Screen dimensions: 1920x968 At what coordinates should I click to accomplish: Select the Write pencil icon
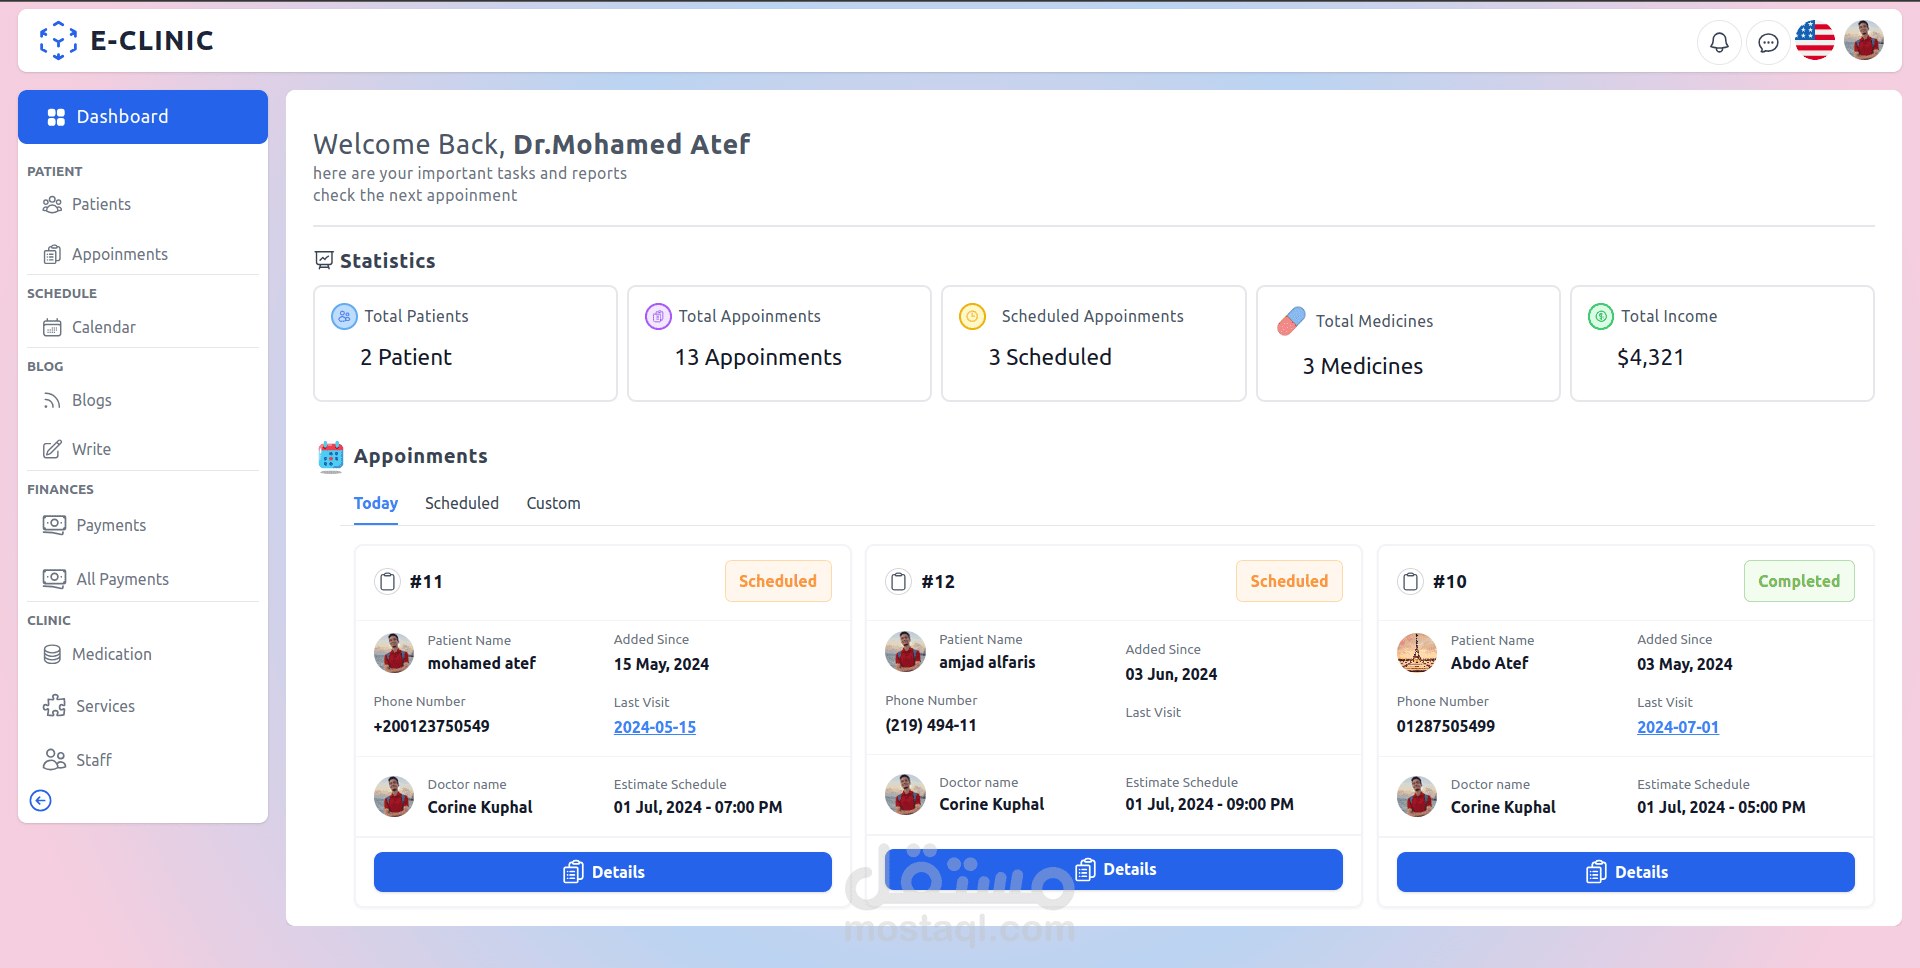click(53, 449)
